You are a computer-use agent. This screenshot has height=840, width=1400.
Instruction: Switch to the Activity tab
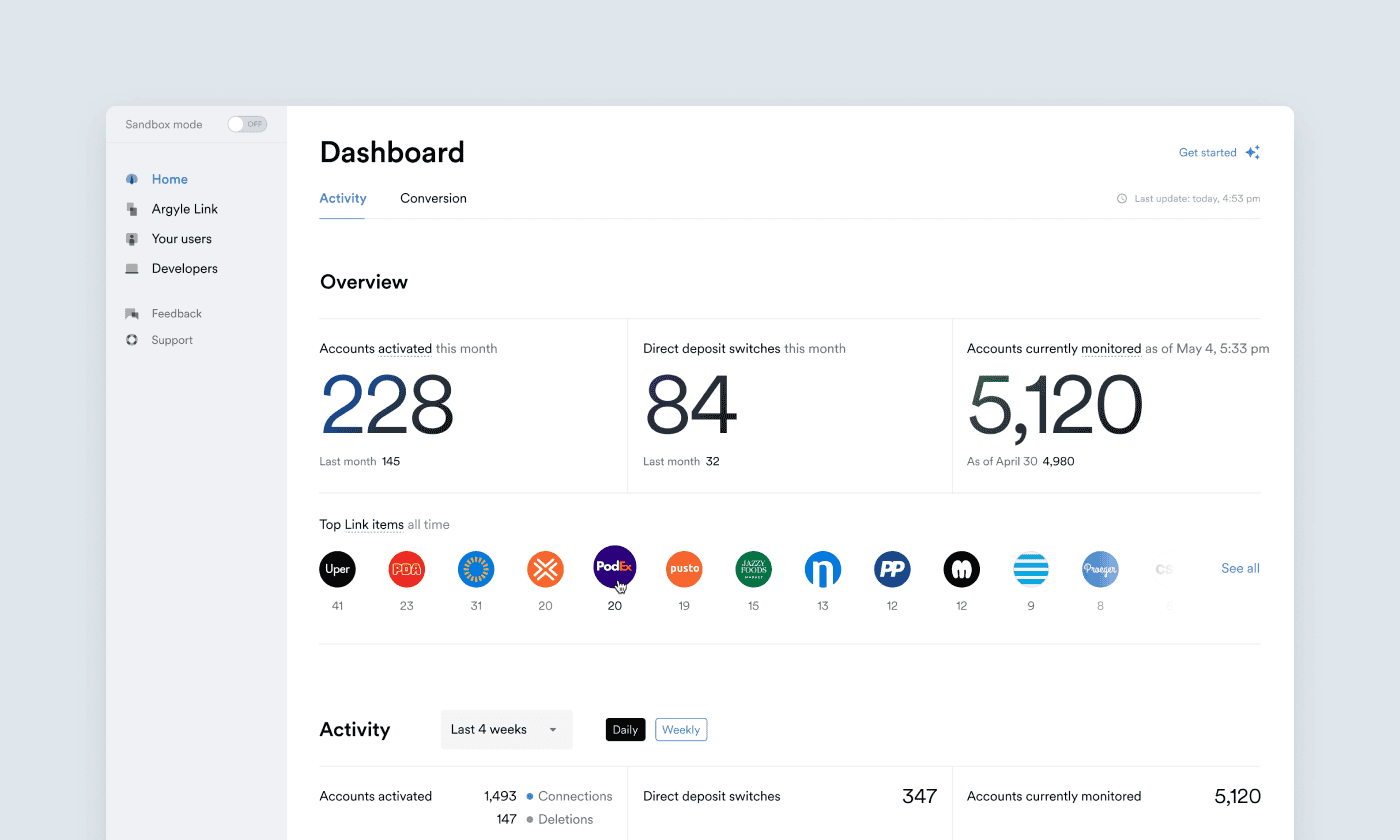tap(343, 198)
